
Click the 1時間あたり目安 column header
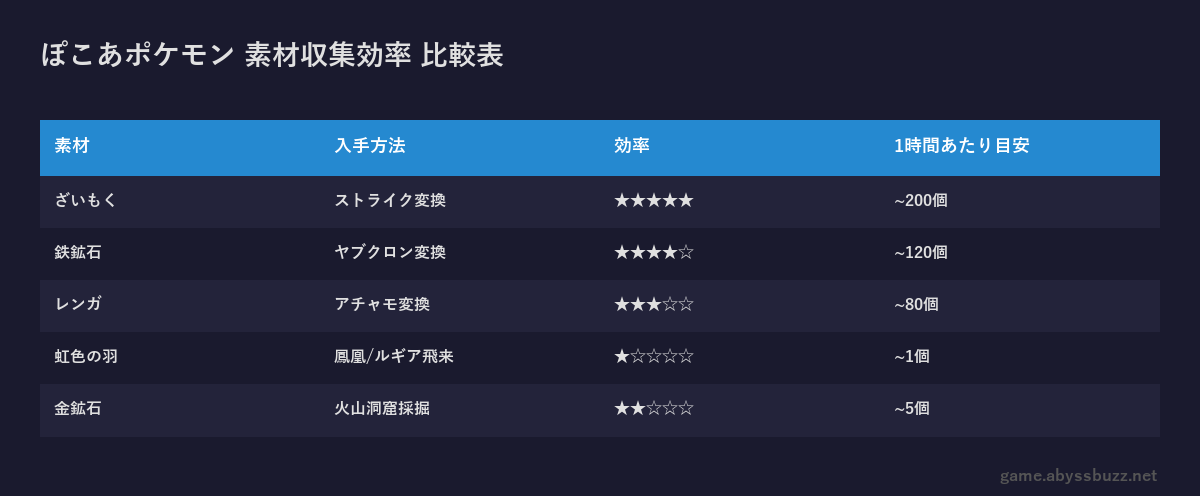coord(961,146)
